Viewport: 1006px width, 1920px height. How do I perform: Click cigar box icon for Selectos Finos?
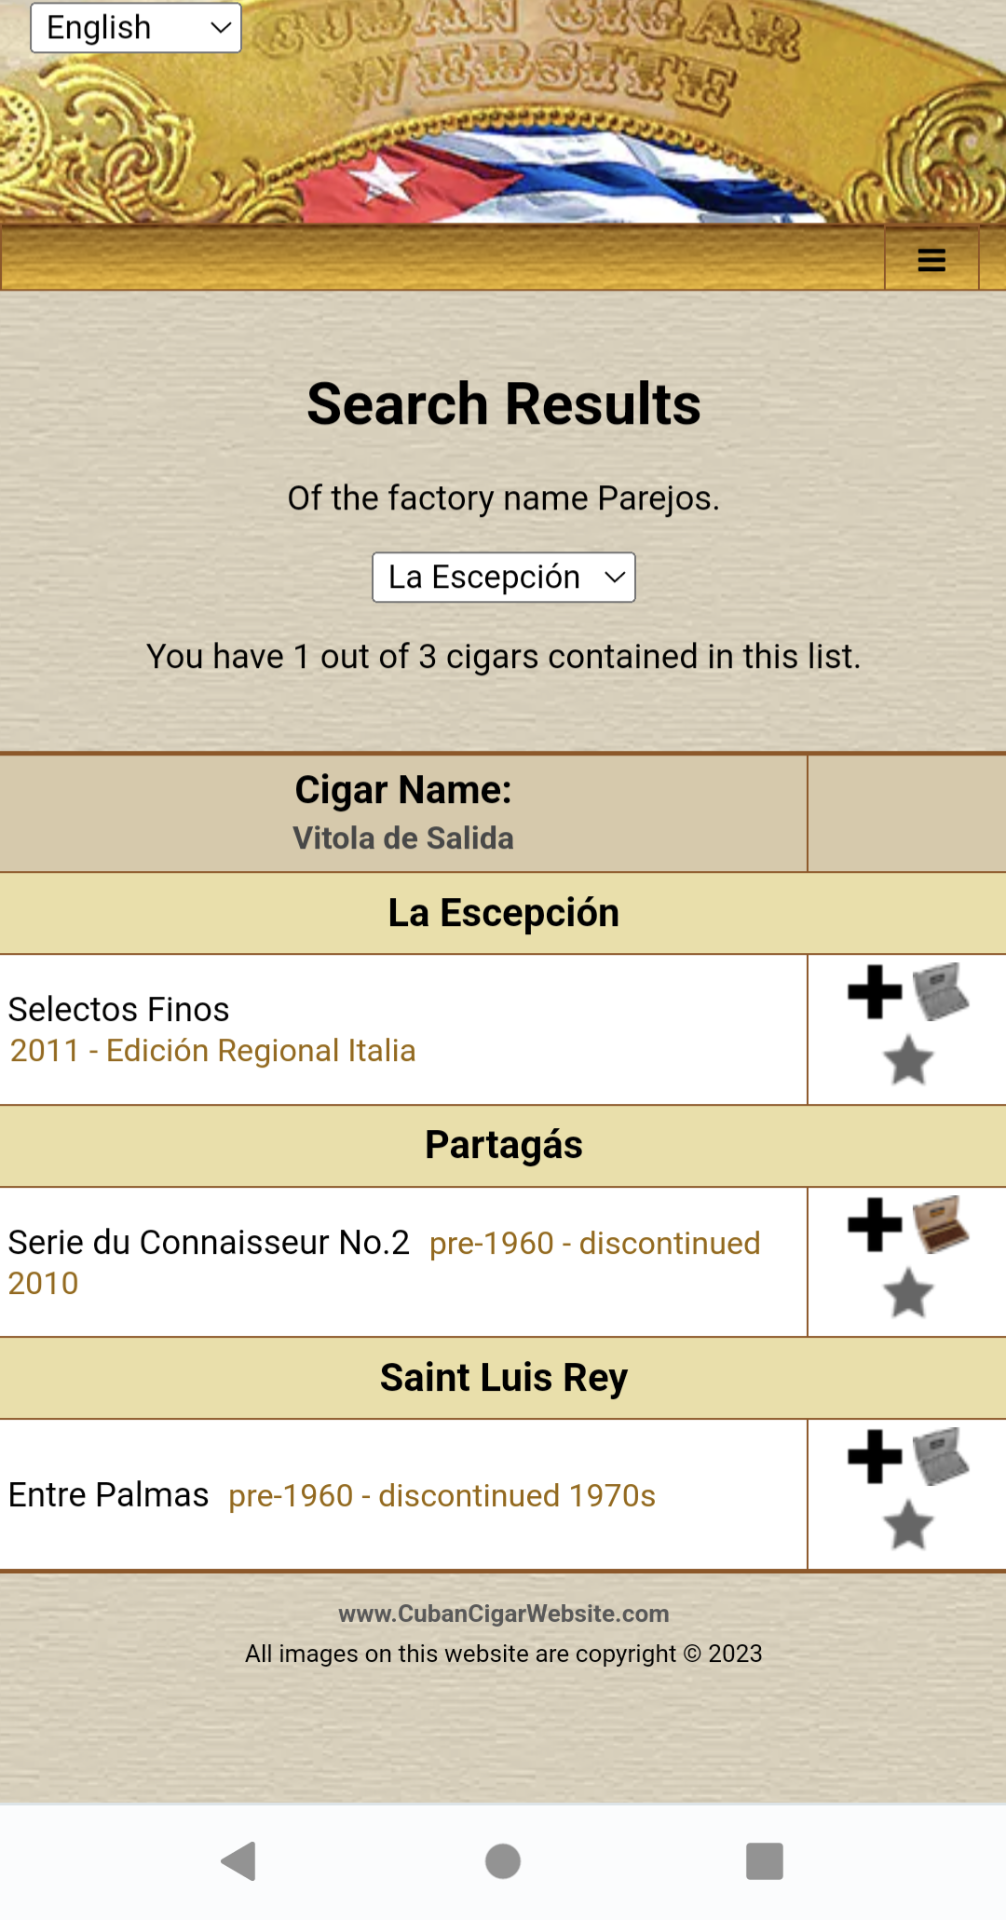[941, 992]
